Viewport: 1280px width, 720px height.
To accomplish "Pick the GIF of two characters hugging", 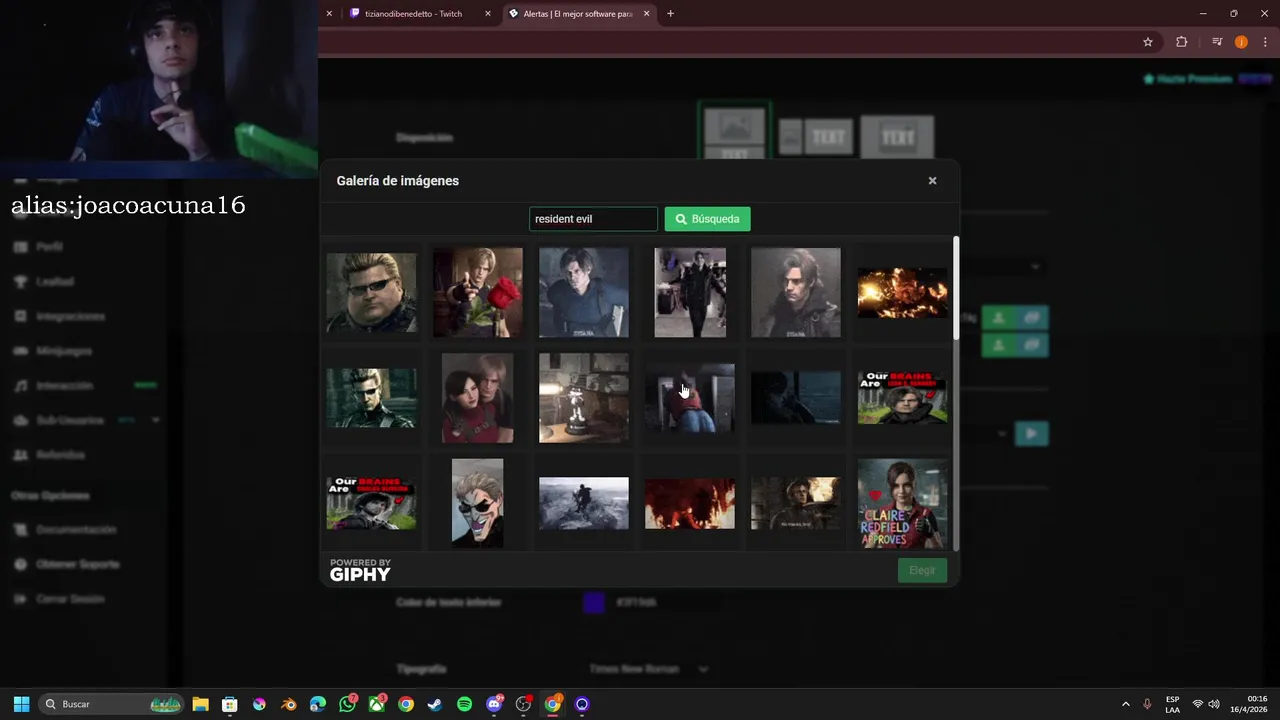I will (x=477, y=398).
